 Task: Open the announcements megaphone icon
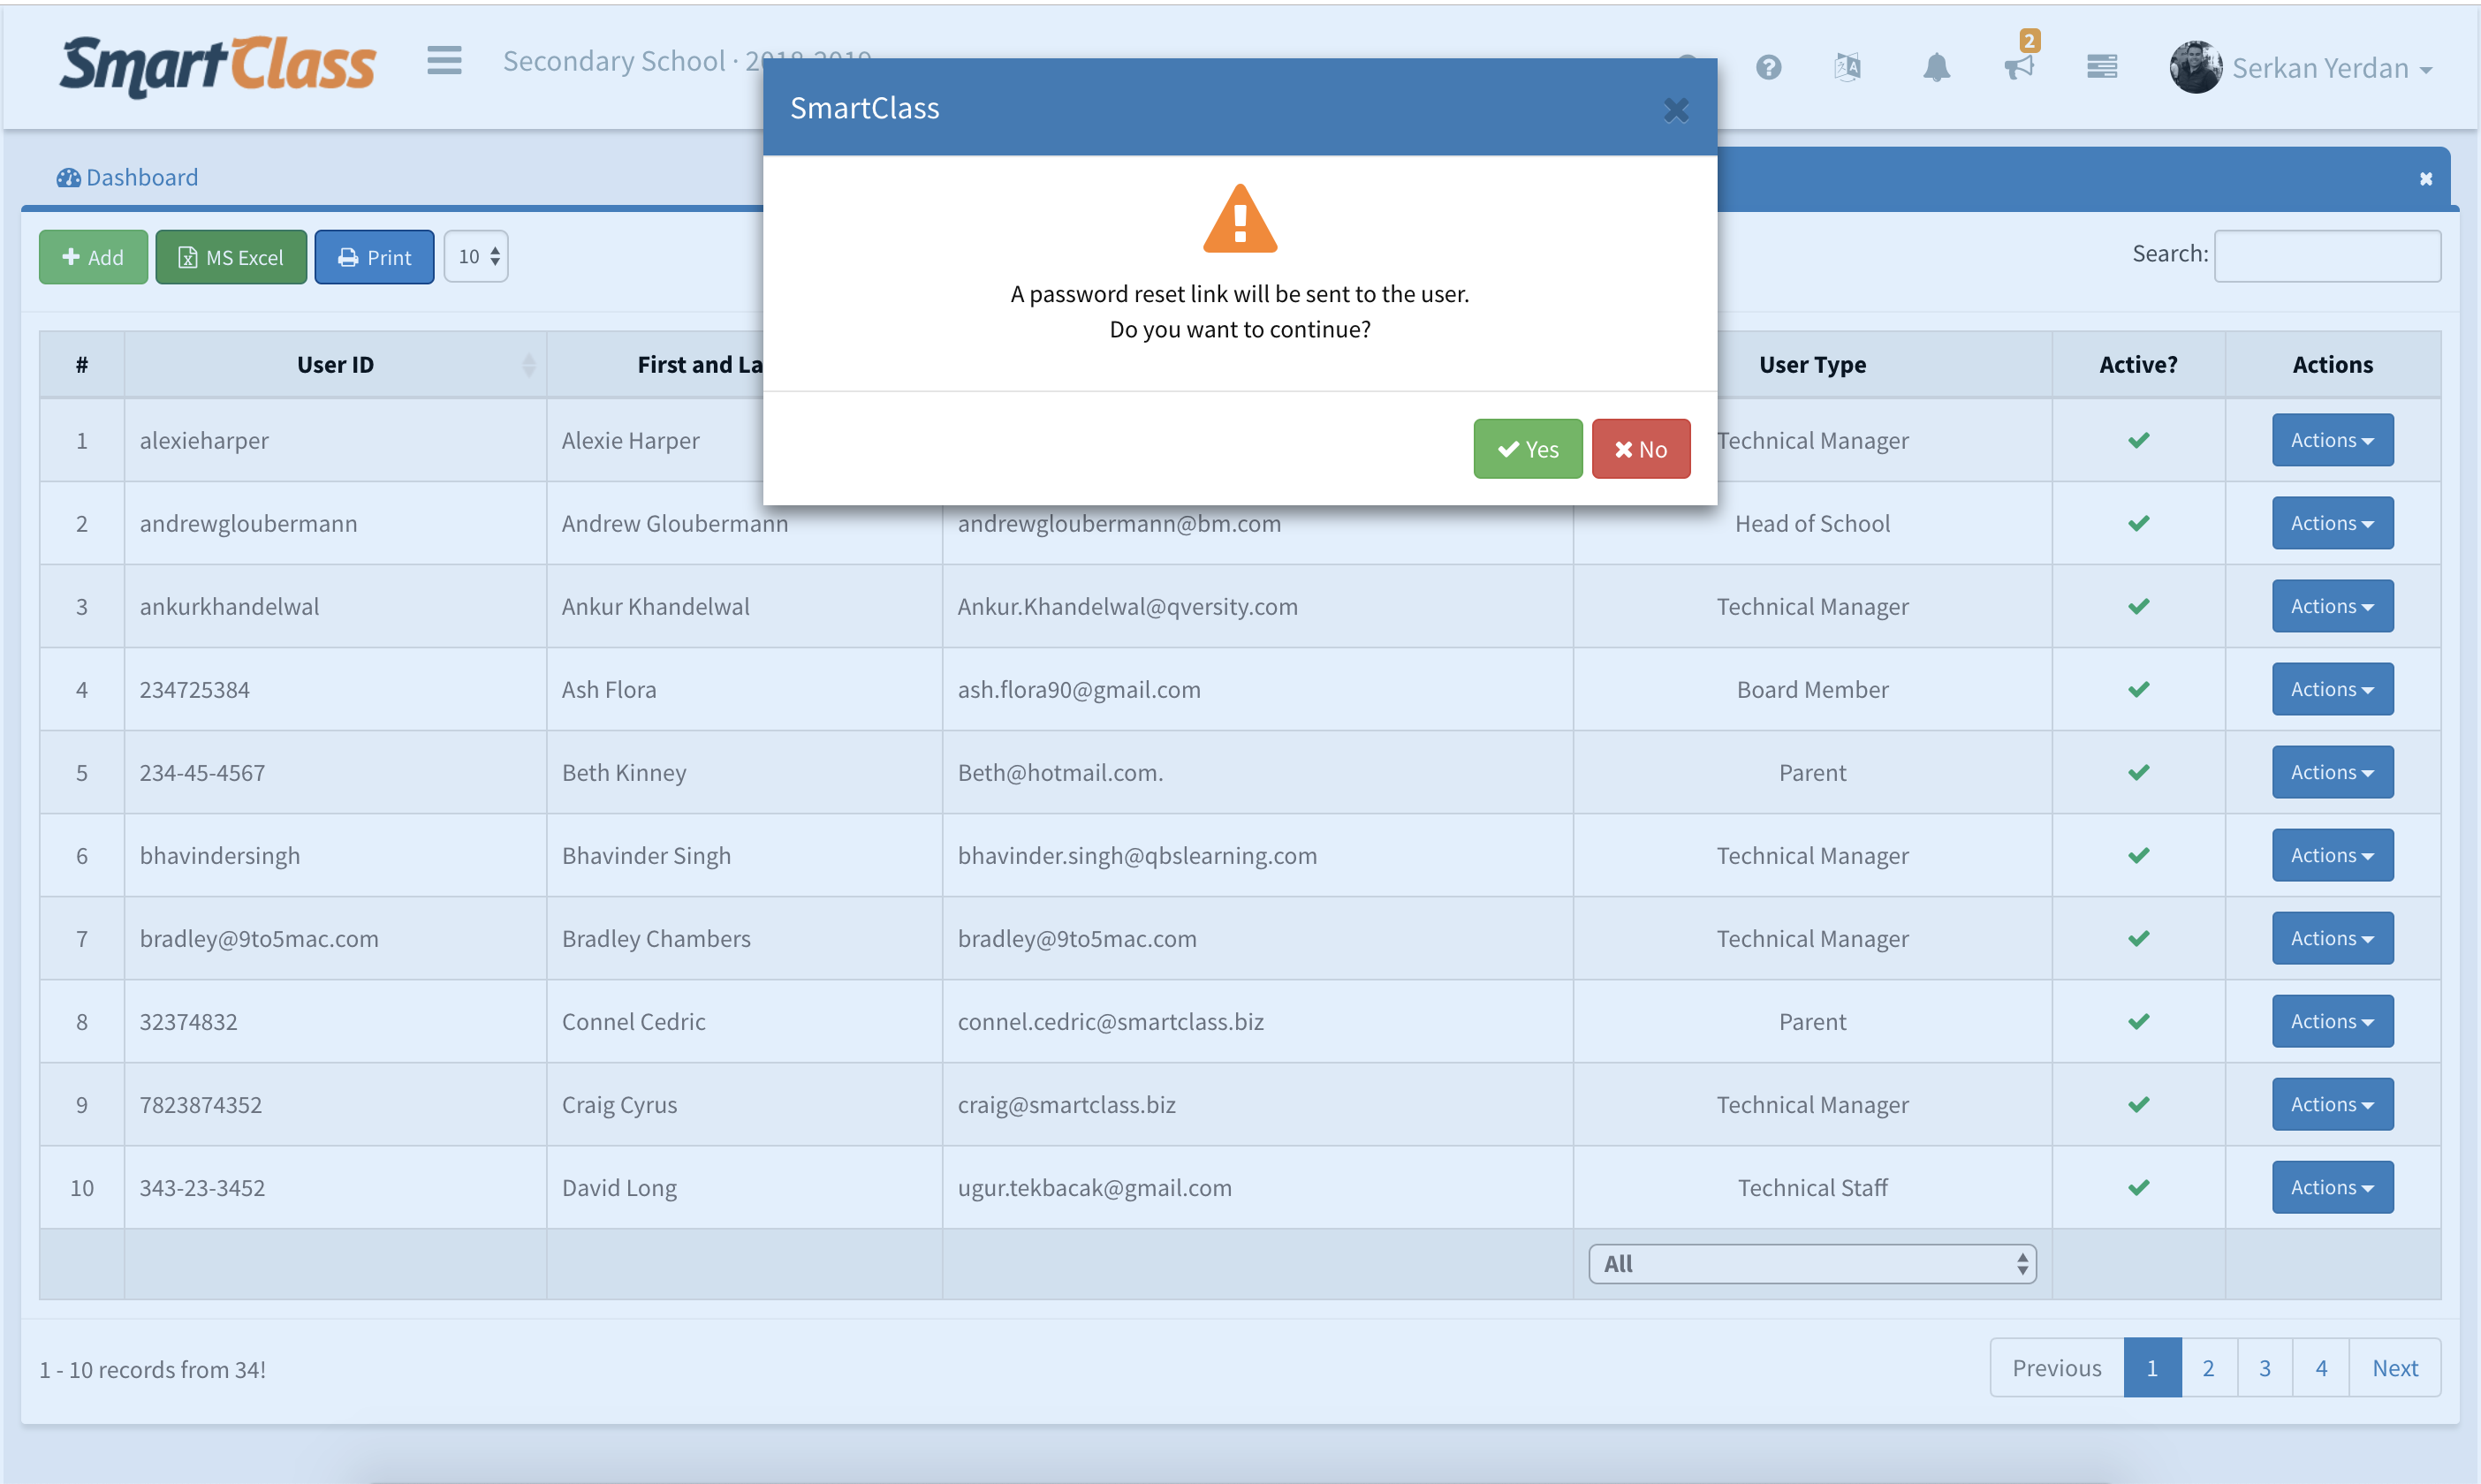pos(2019,67)
